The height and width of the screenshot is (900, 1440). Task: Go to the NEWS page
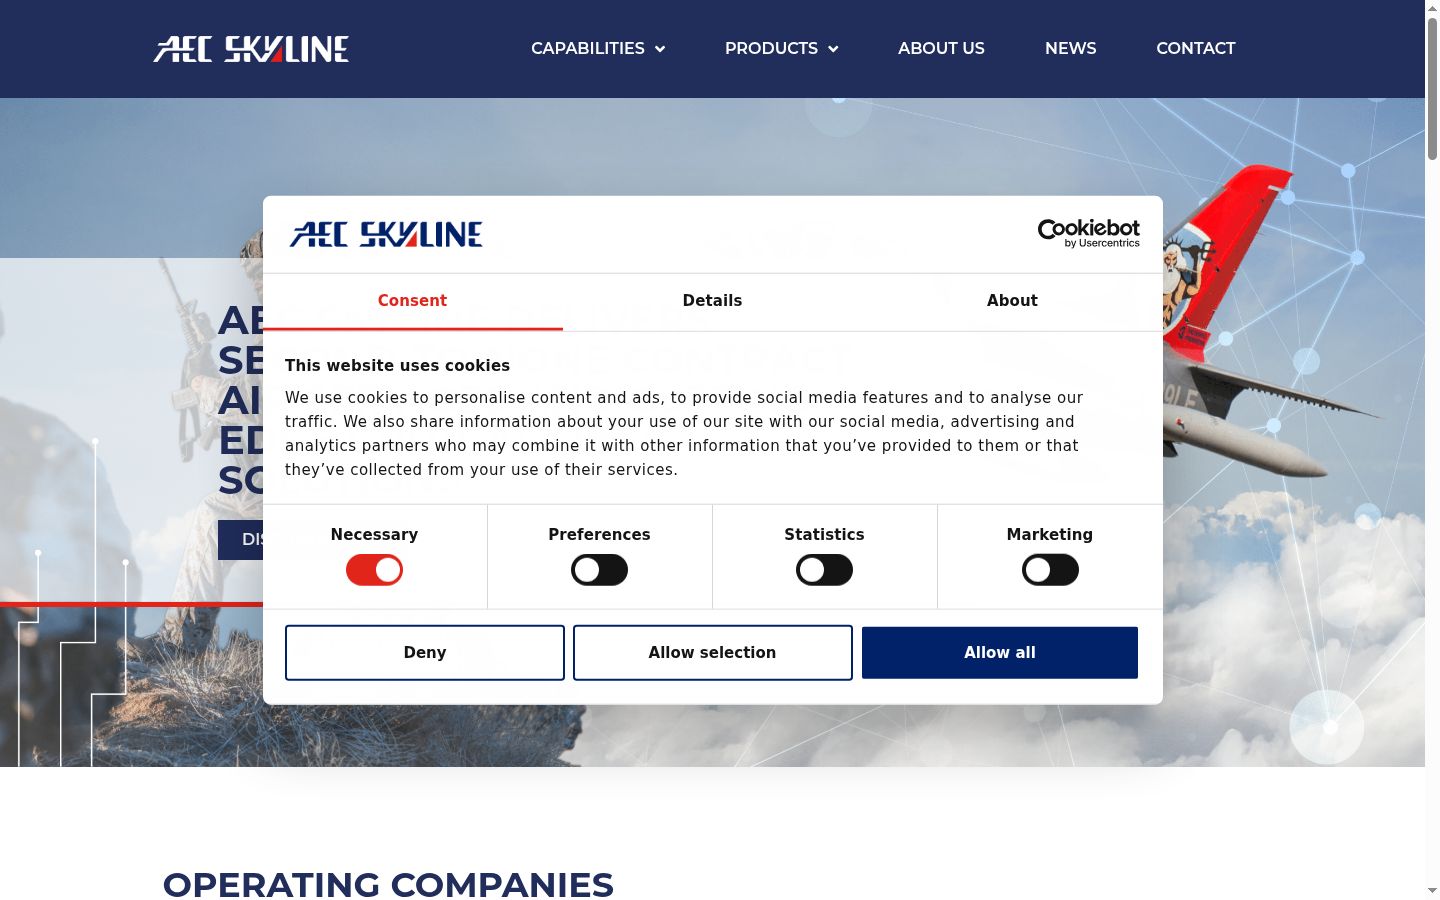[1070, 48]
